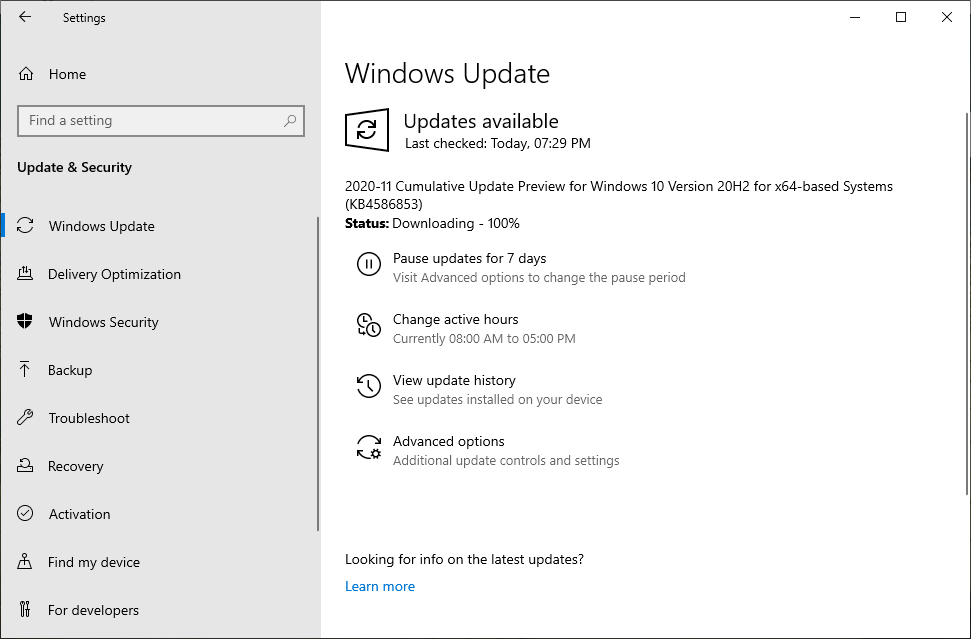The width and height of the screenshot is (971, 639).
Task: Click the back arrow in Settings
Action: [x=25, y=17]
